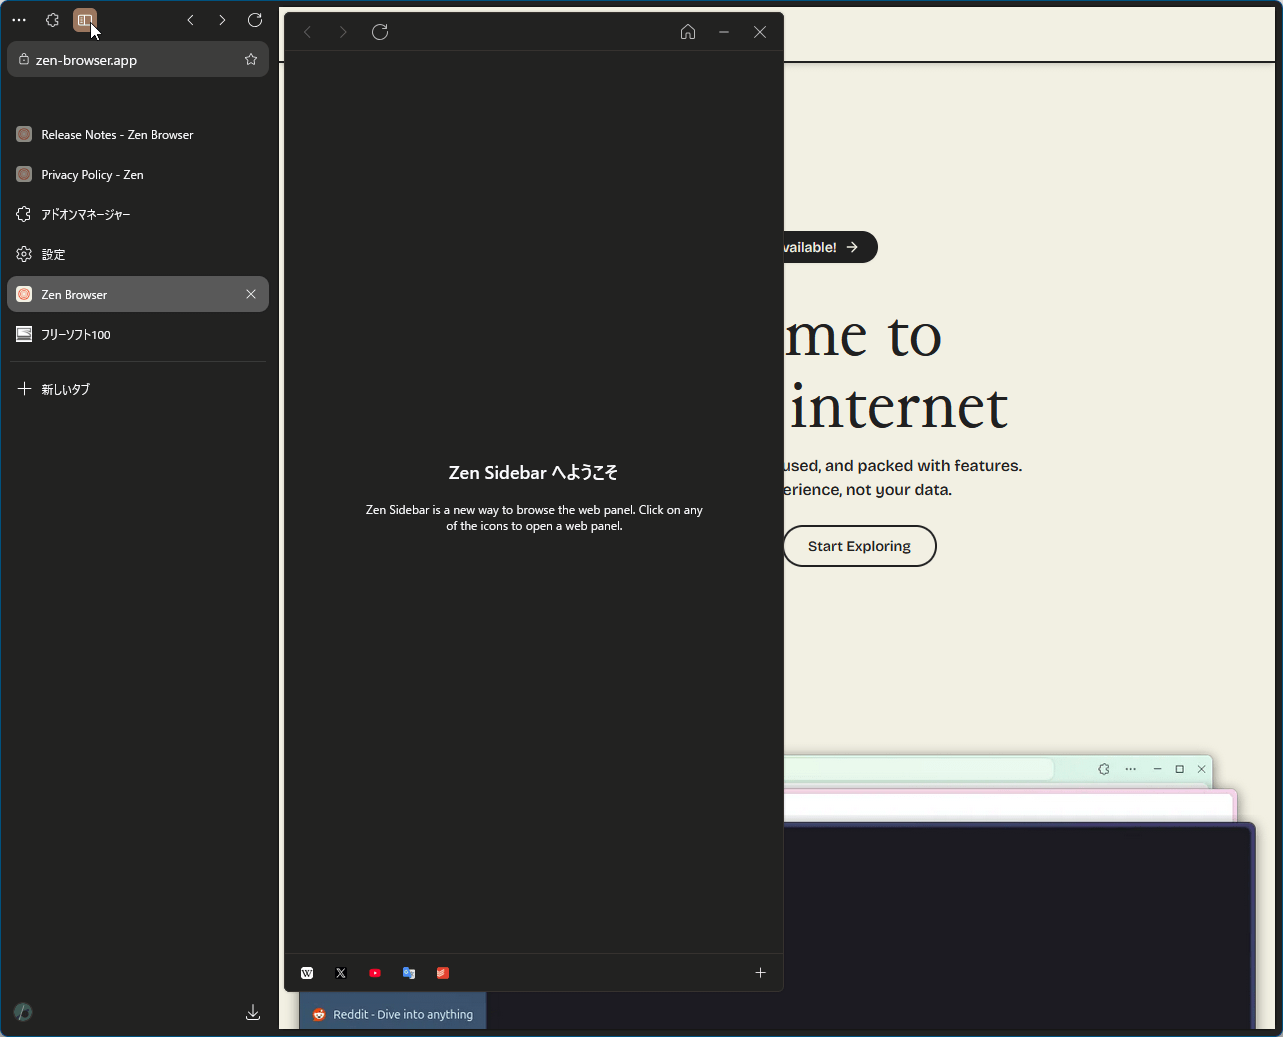Click the Start Exploring button
This screenshot has height=1037, width=1283.
click(x=860, y=546)
